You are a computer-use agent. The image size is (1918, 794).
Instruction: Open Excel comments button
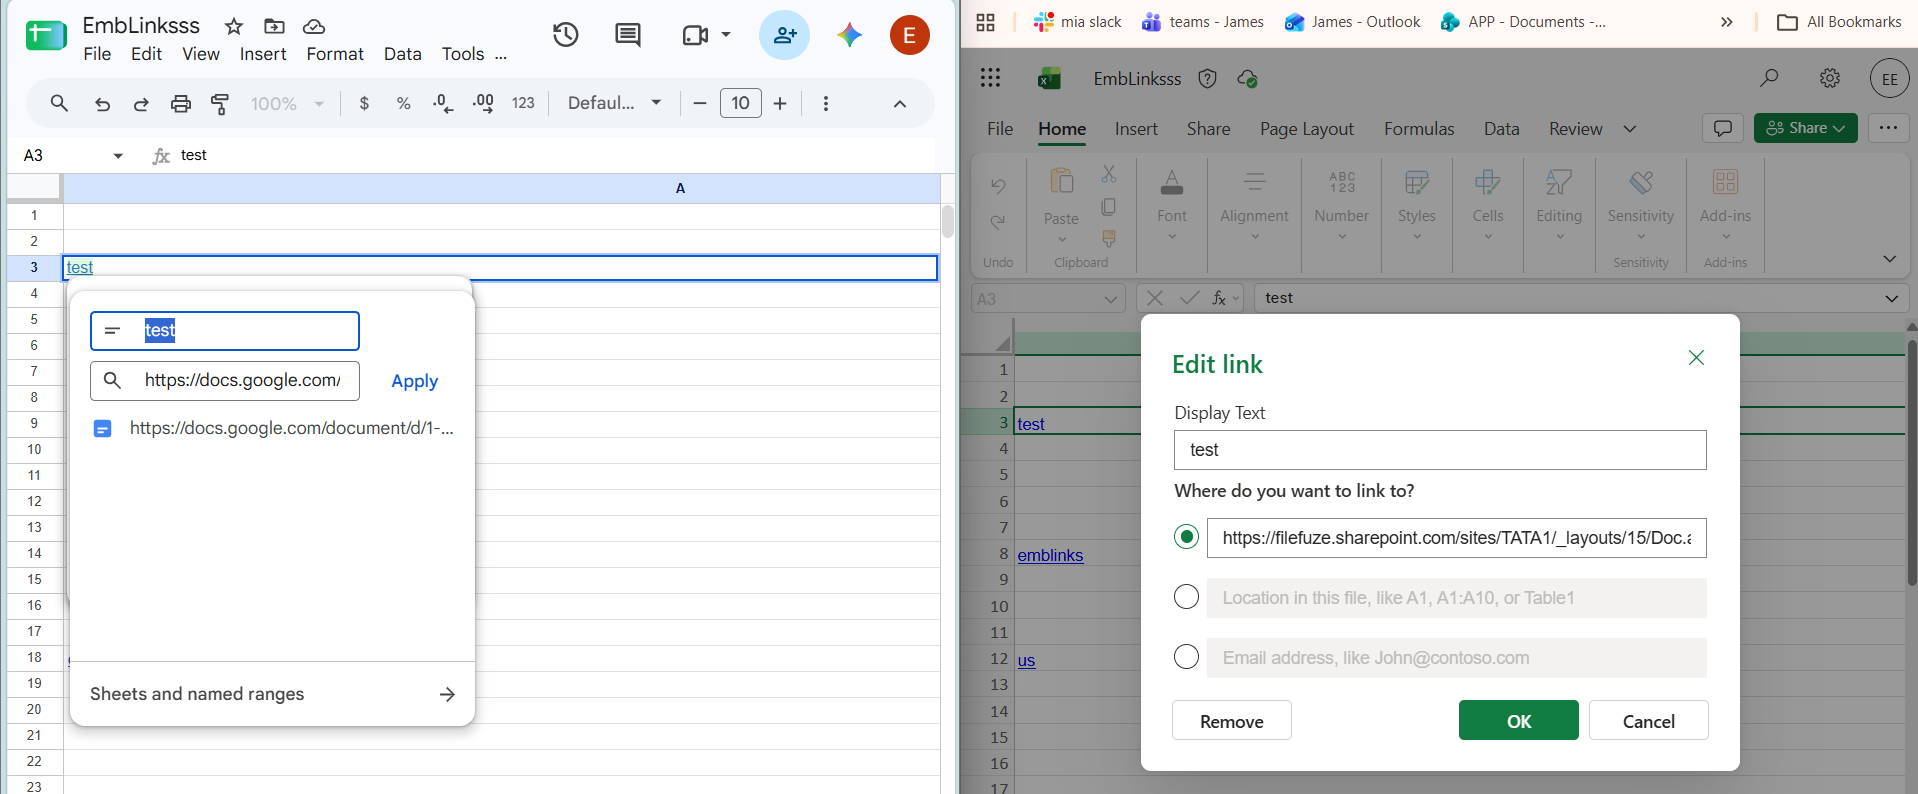[1723, 128]
